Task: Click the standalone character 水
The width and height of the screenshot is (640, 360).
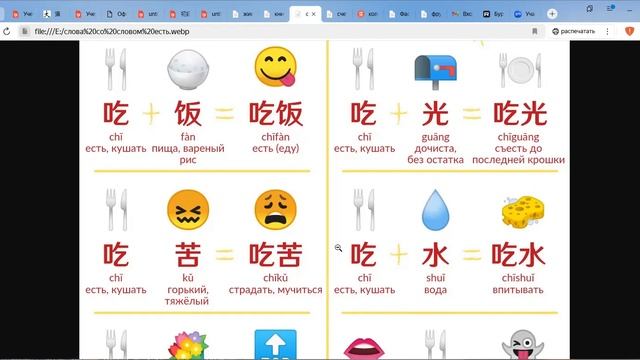Action: (436, 255)
